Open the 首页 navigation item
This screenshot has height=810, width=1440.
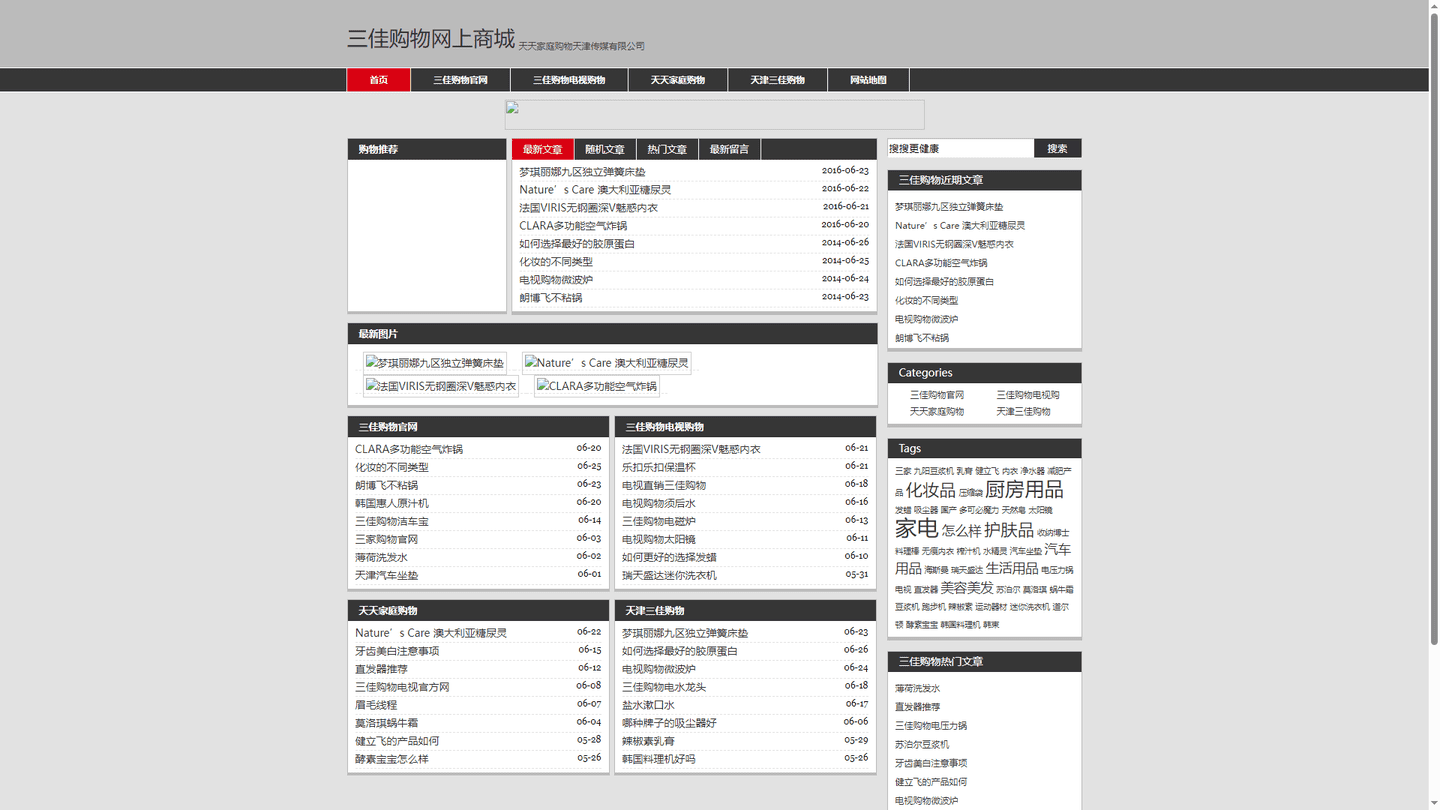[378, 80]
